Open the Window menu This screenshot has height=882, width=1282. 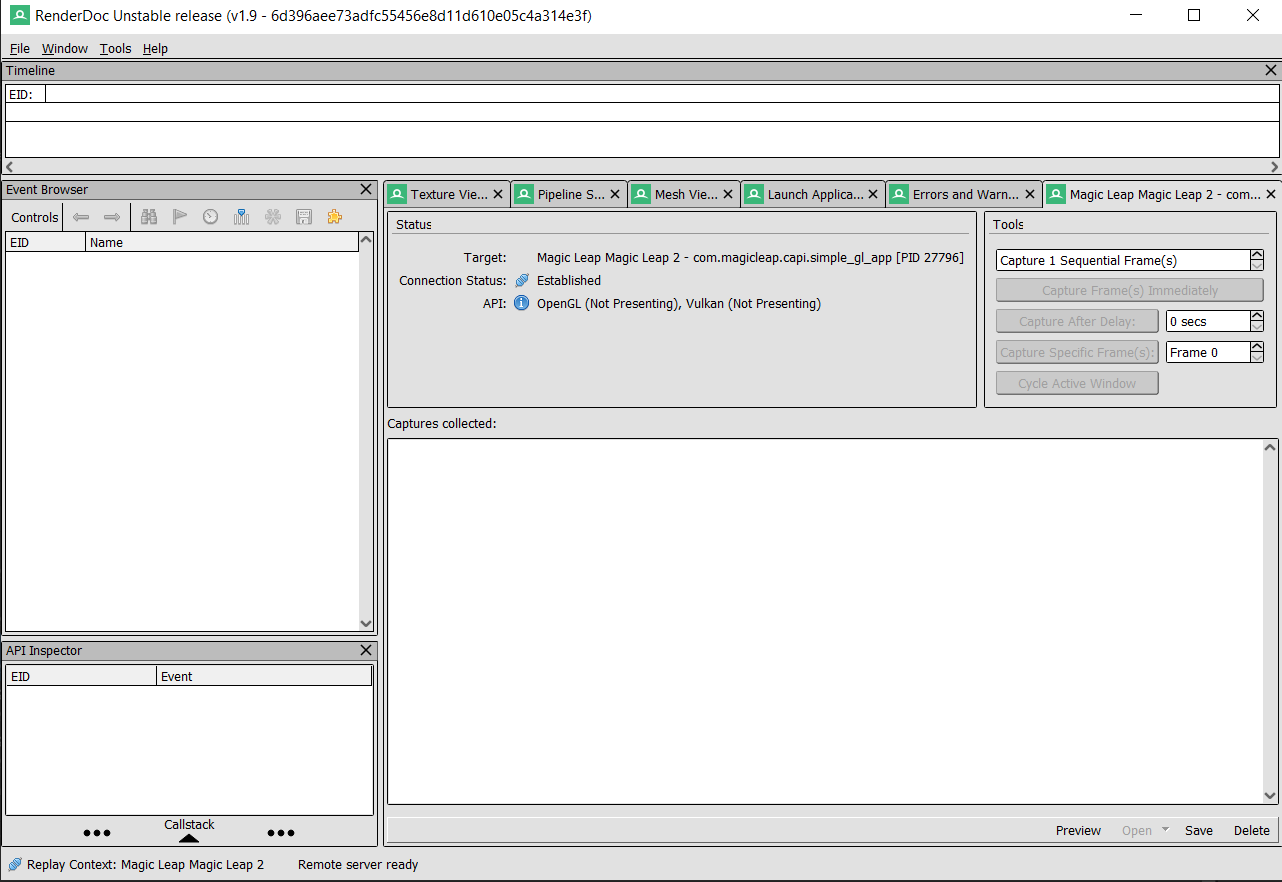[65, 48]
